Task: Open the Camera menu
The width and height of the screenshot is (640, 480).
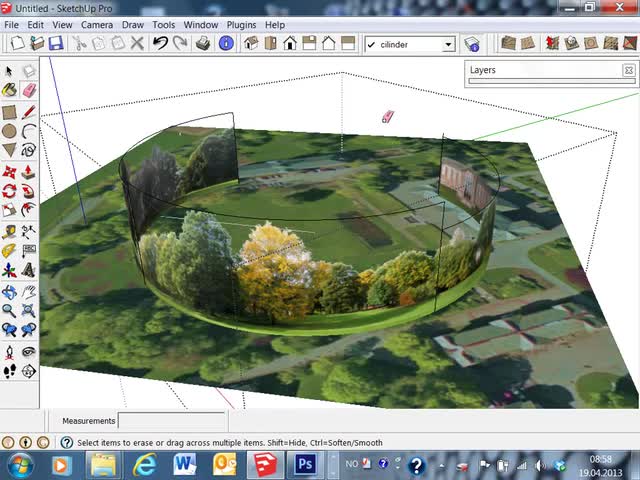Action: pos(97,24)
